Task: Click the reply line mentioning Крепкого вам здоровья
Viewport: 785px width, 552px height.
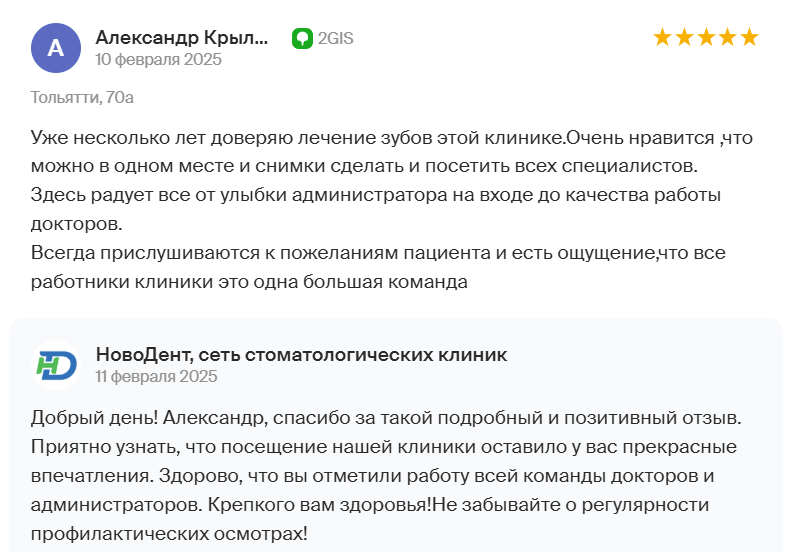Action: click(369, 504)
